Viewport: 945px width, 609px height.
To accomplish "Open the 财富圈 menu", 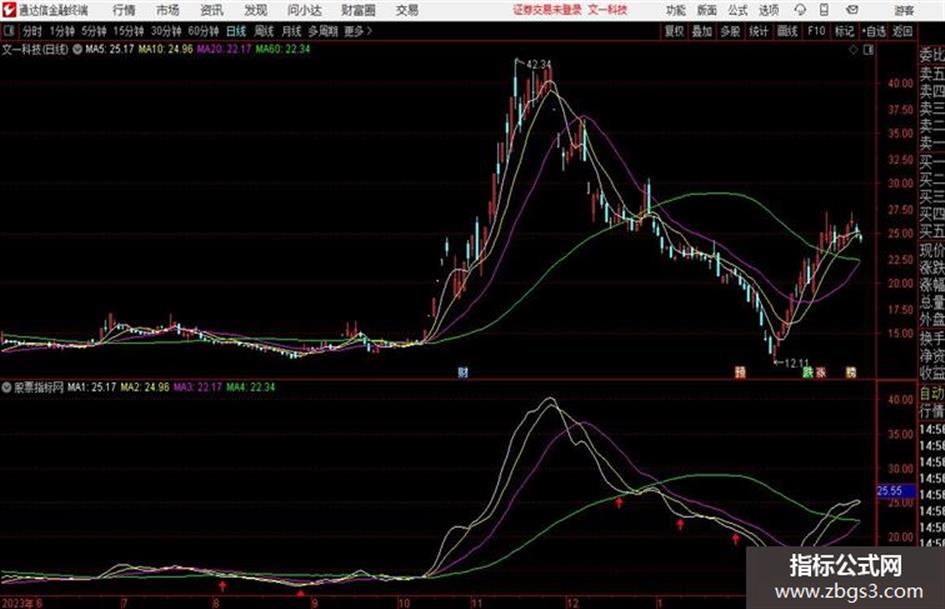I will coord(358,10).
